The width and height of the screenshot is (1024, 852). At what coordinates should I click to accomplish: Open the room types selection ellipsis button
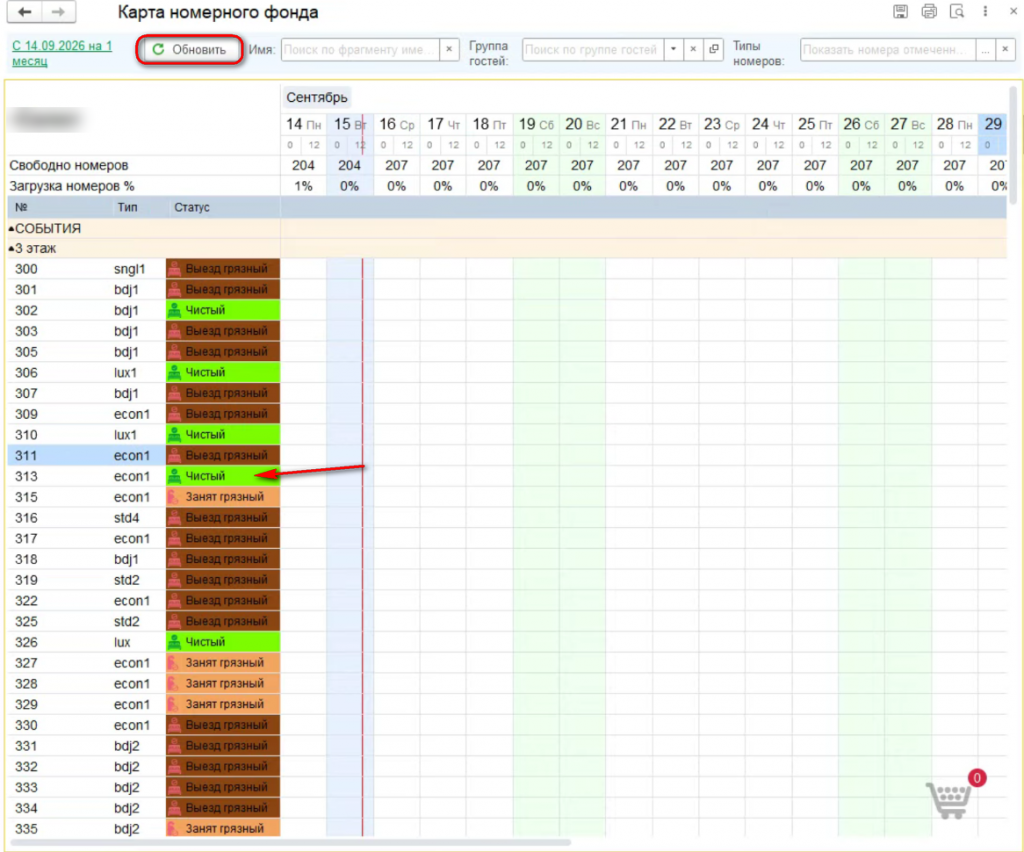coord(986,50)
